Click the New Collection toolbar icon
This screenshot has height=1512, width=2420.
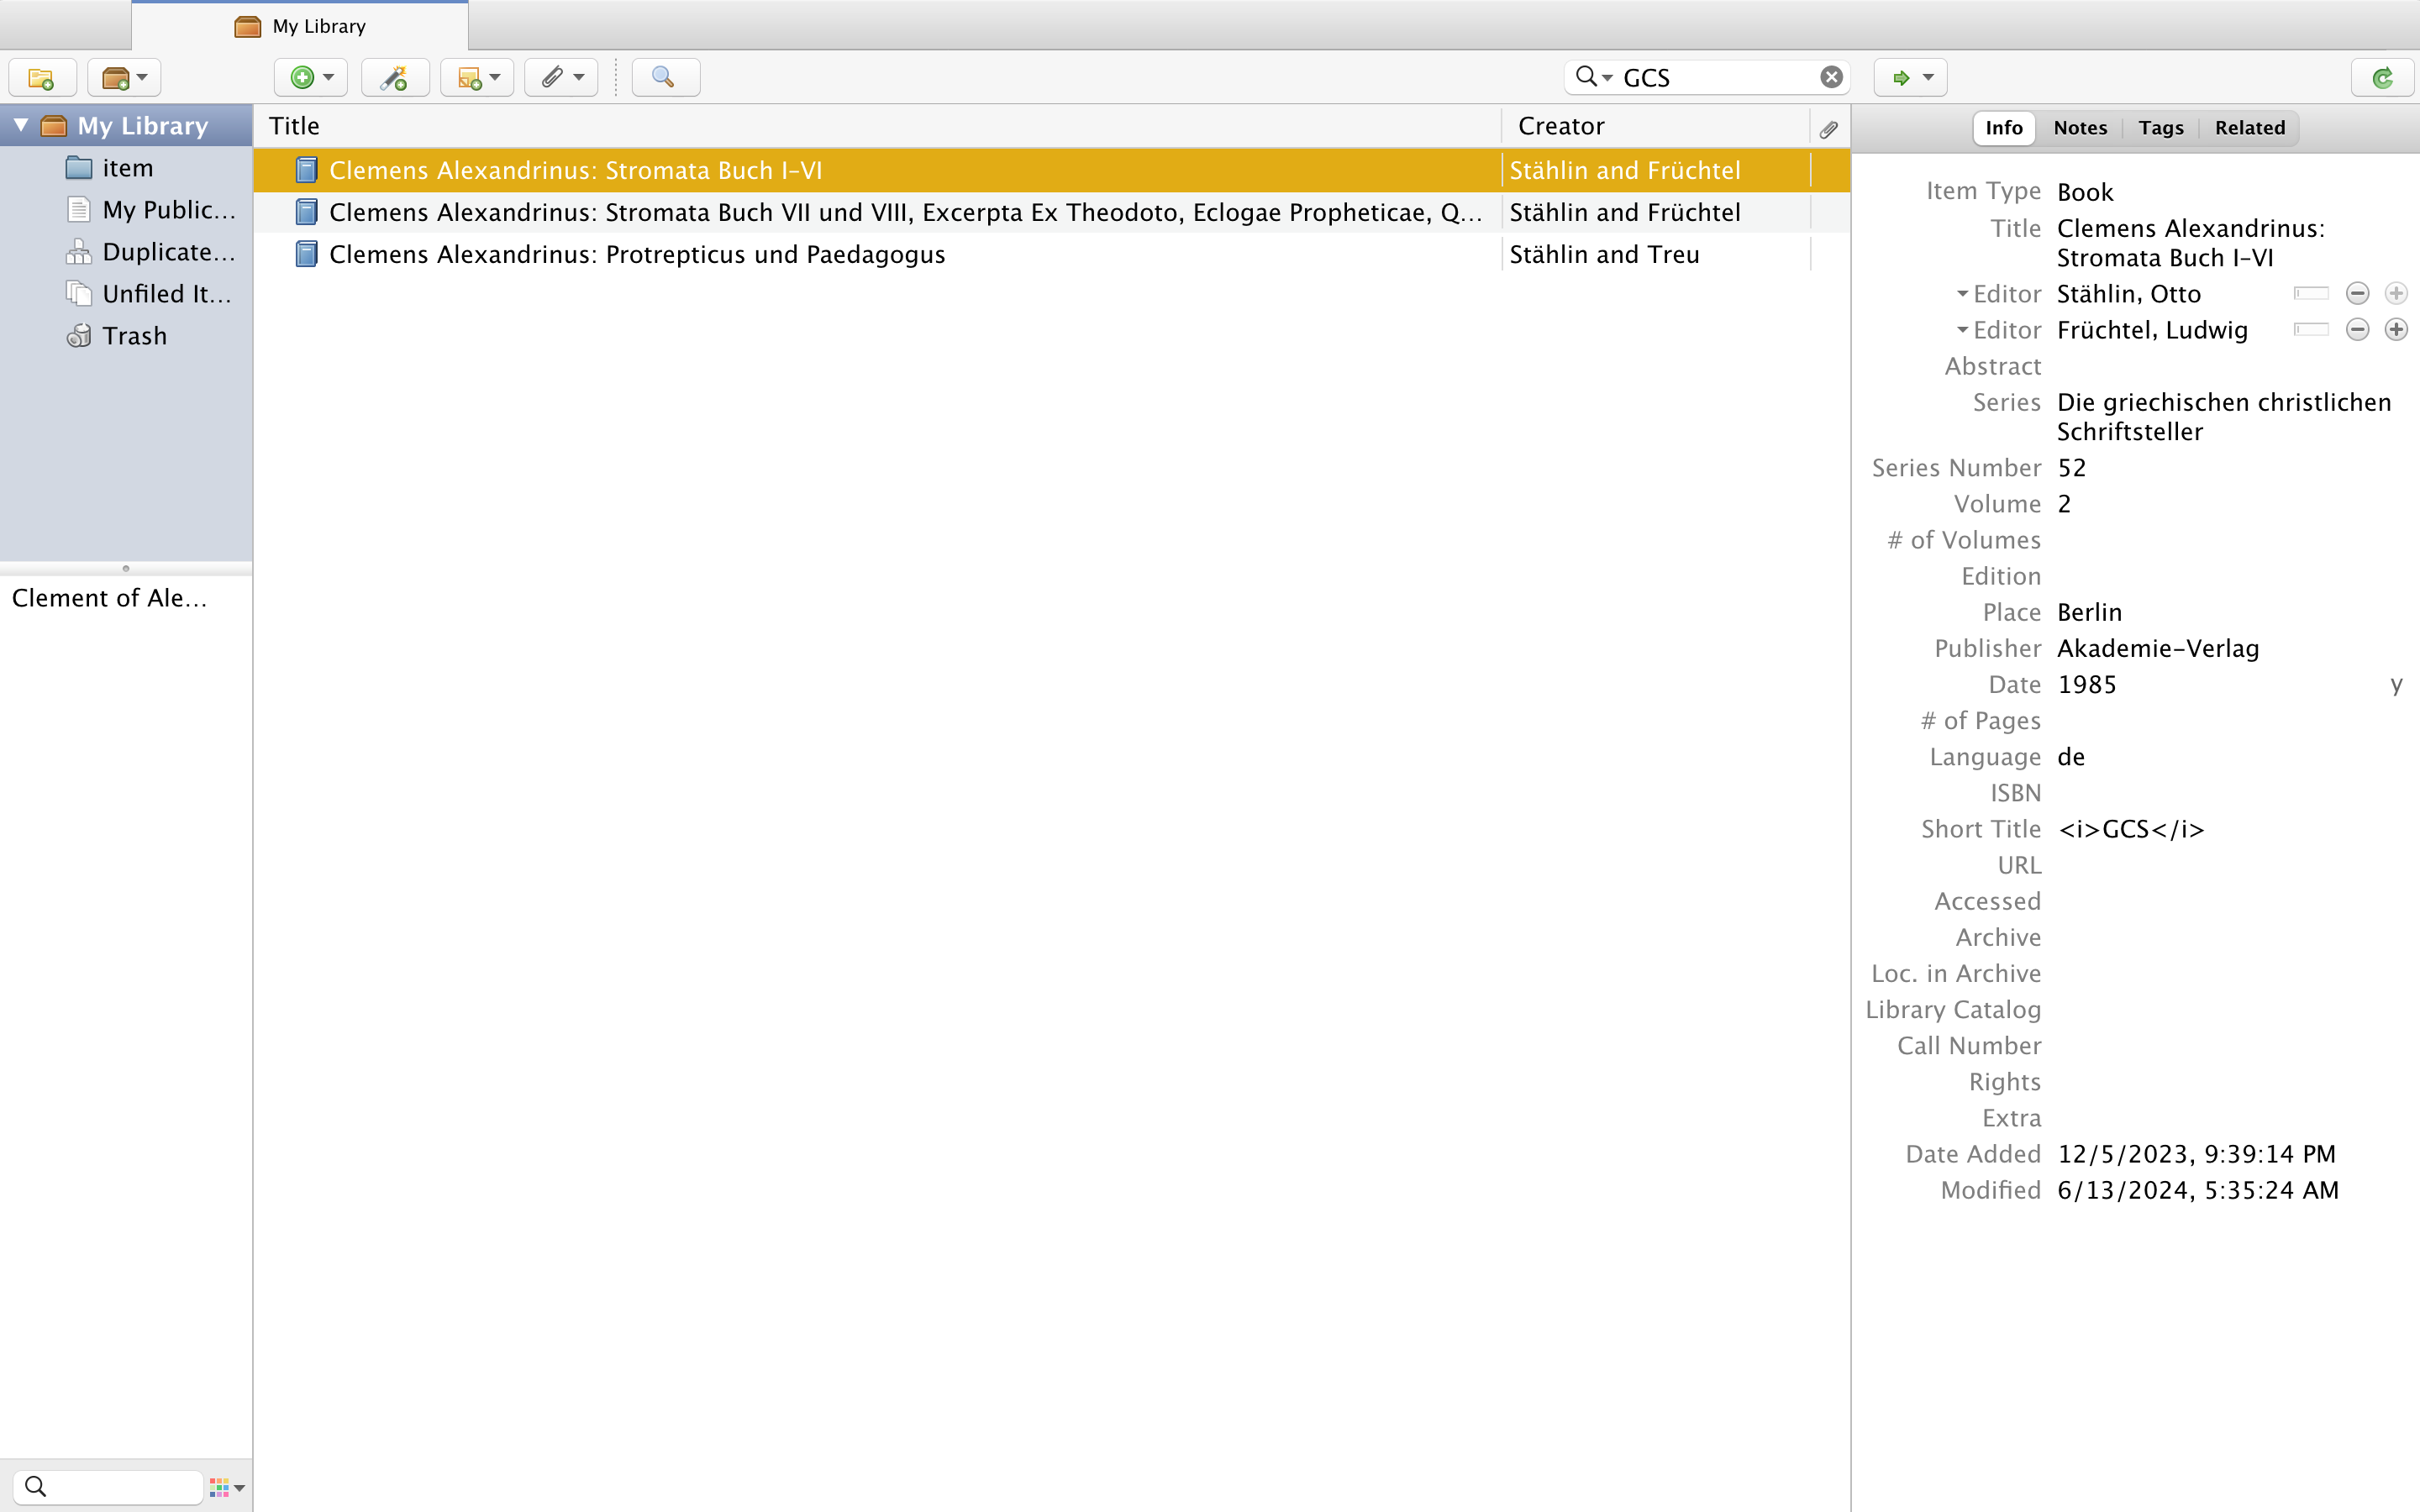(x=41, y=77)
